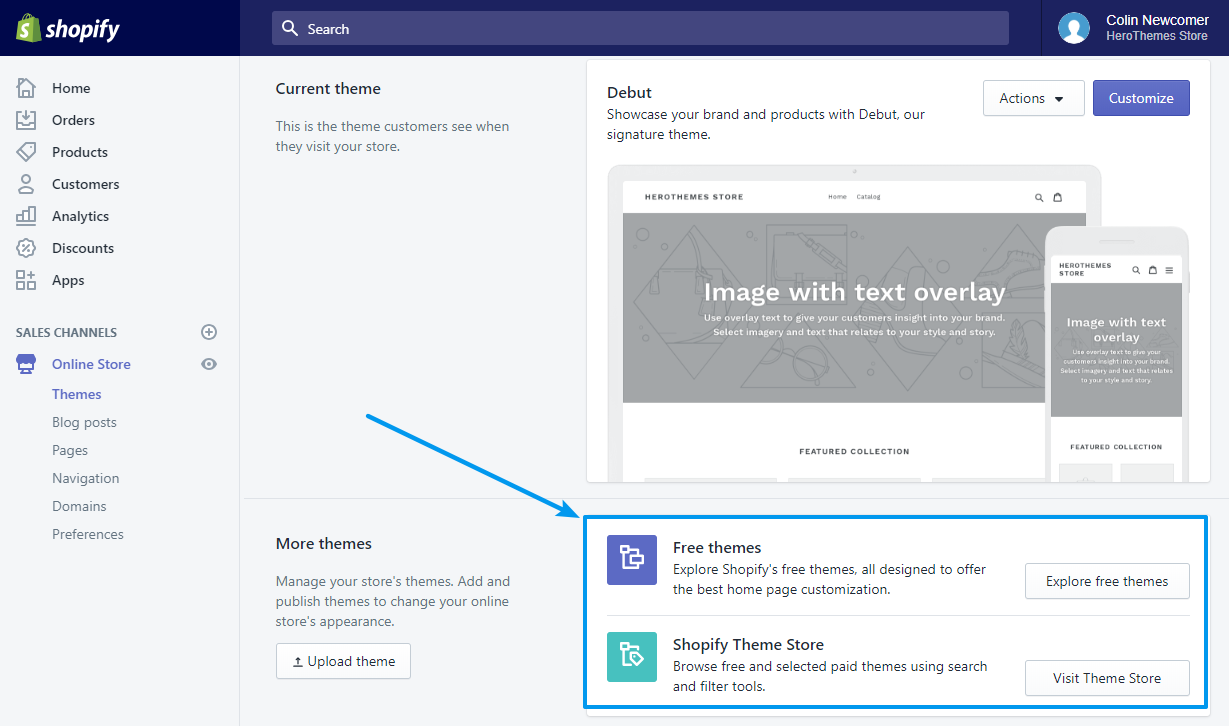Open Orders in sidebar
1229x726 pixels.
point(73,120)
